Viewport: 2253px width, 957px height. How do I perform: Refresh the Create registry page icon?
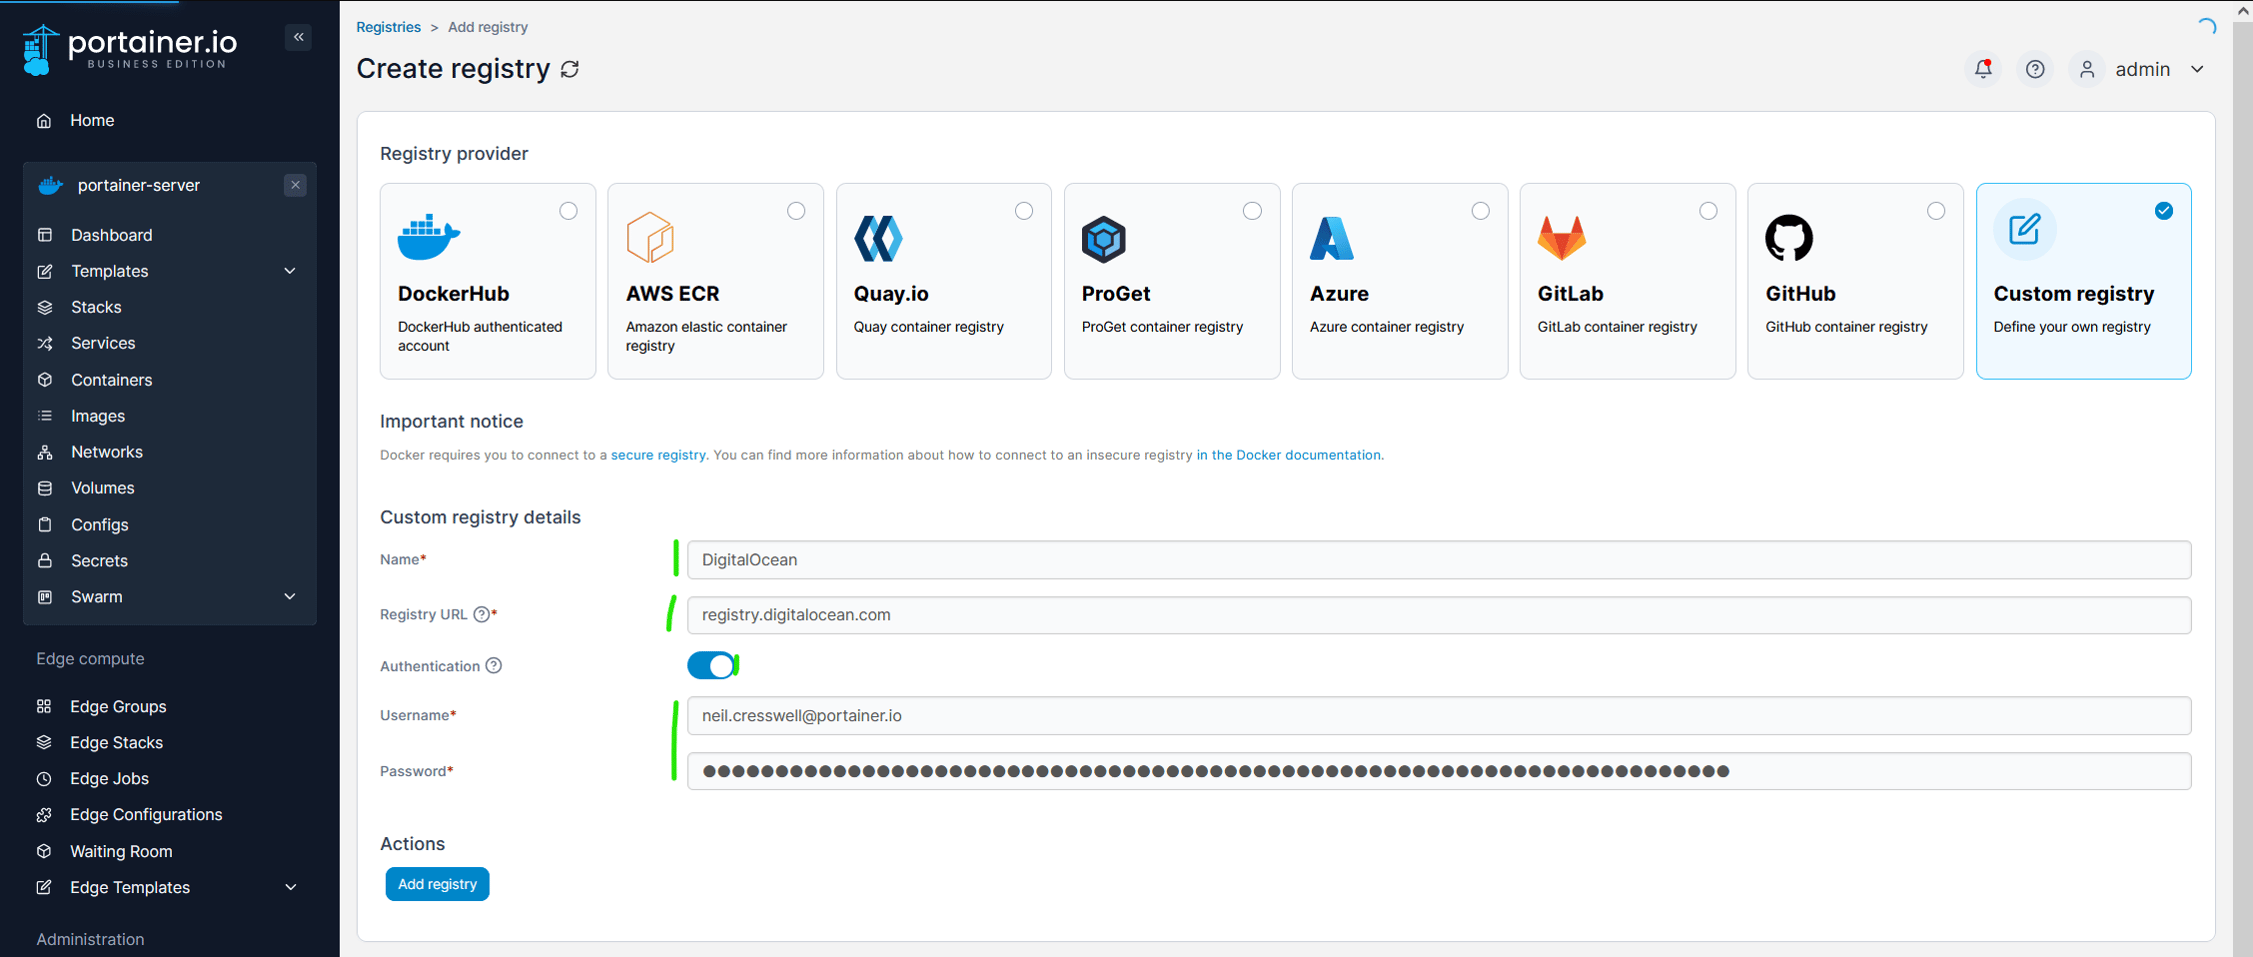point(570,69)
